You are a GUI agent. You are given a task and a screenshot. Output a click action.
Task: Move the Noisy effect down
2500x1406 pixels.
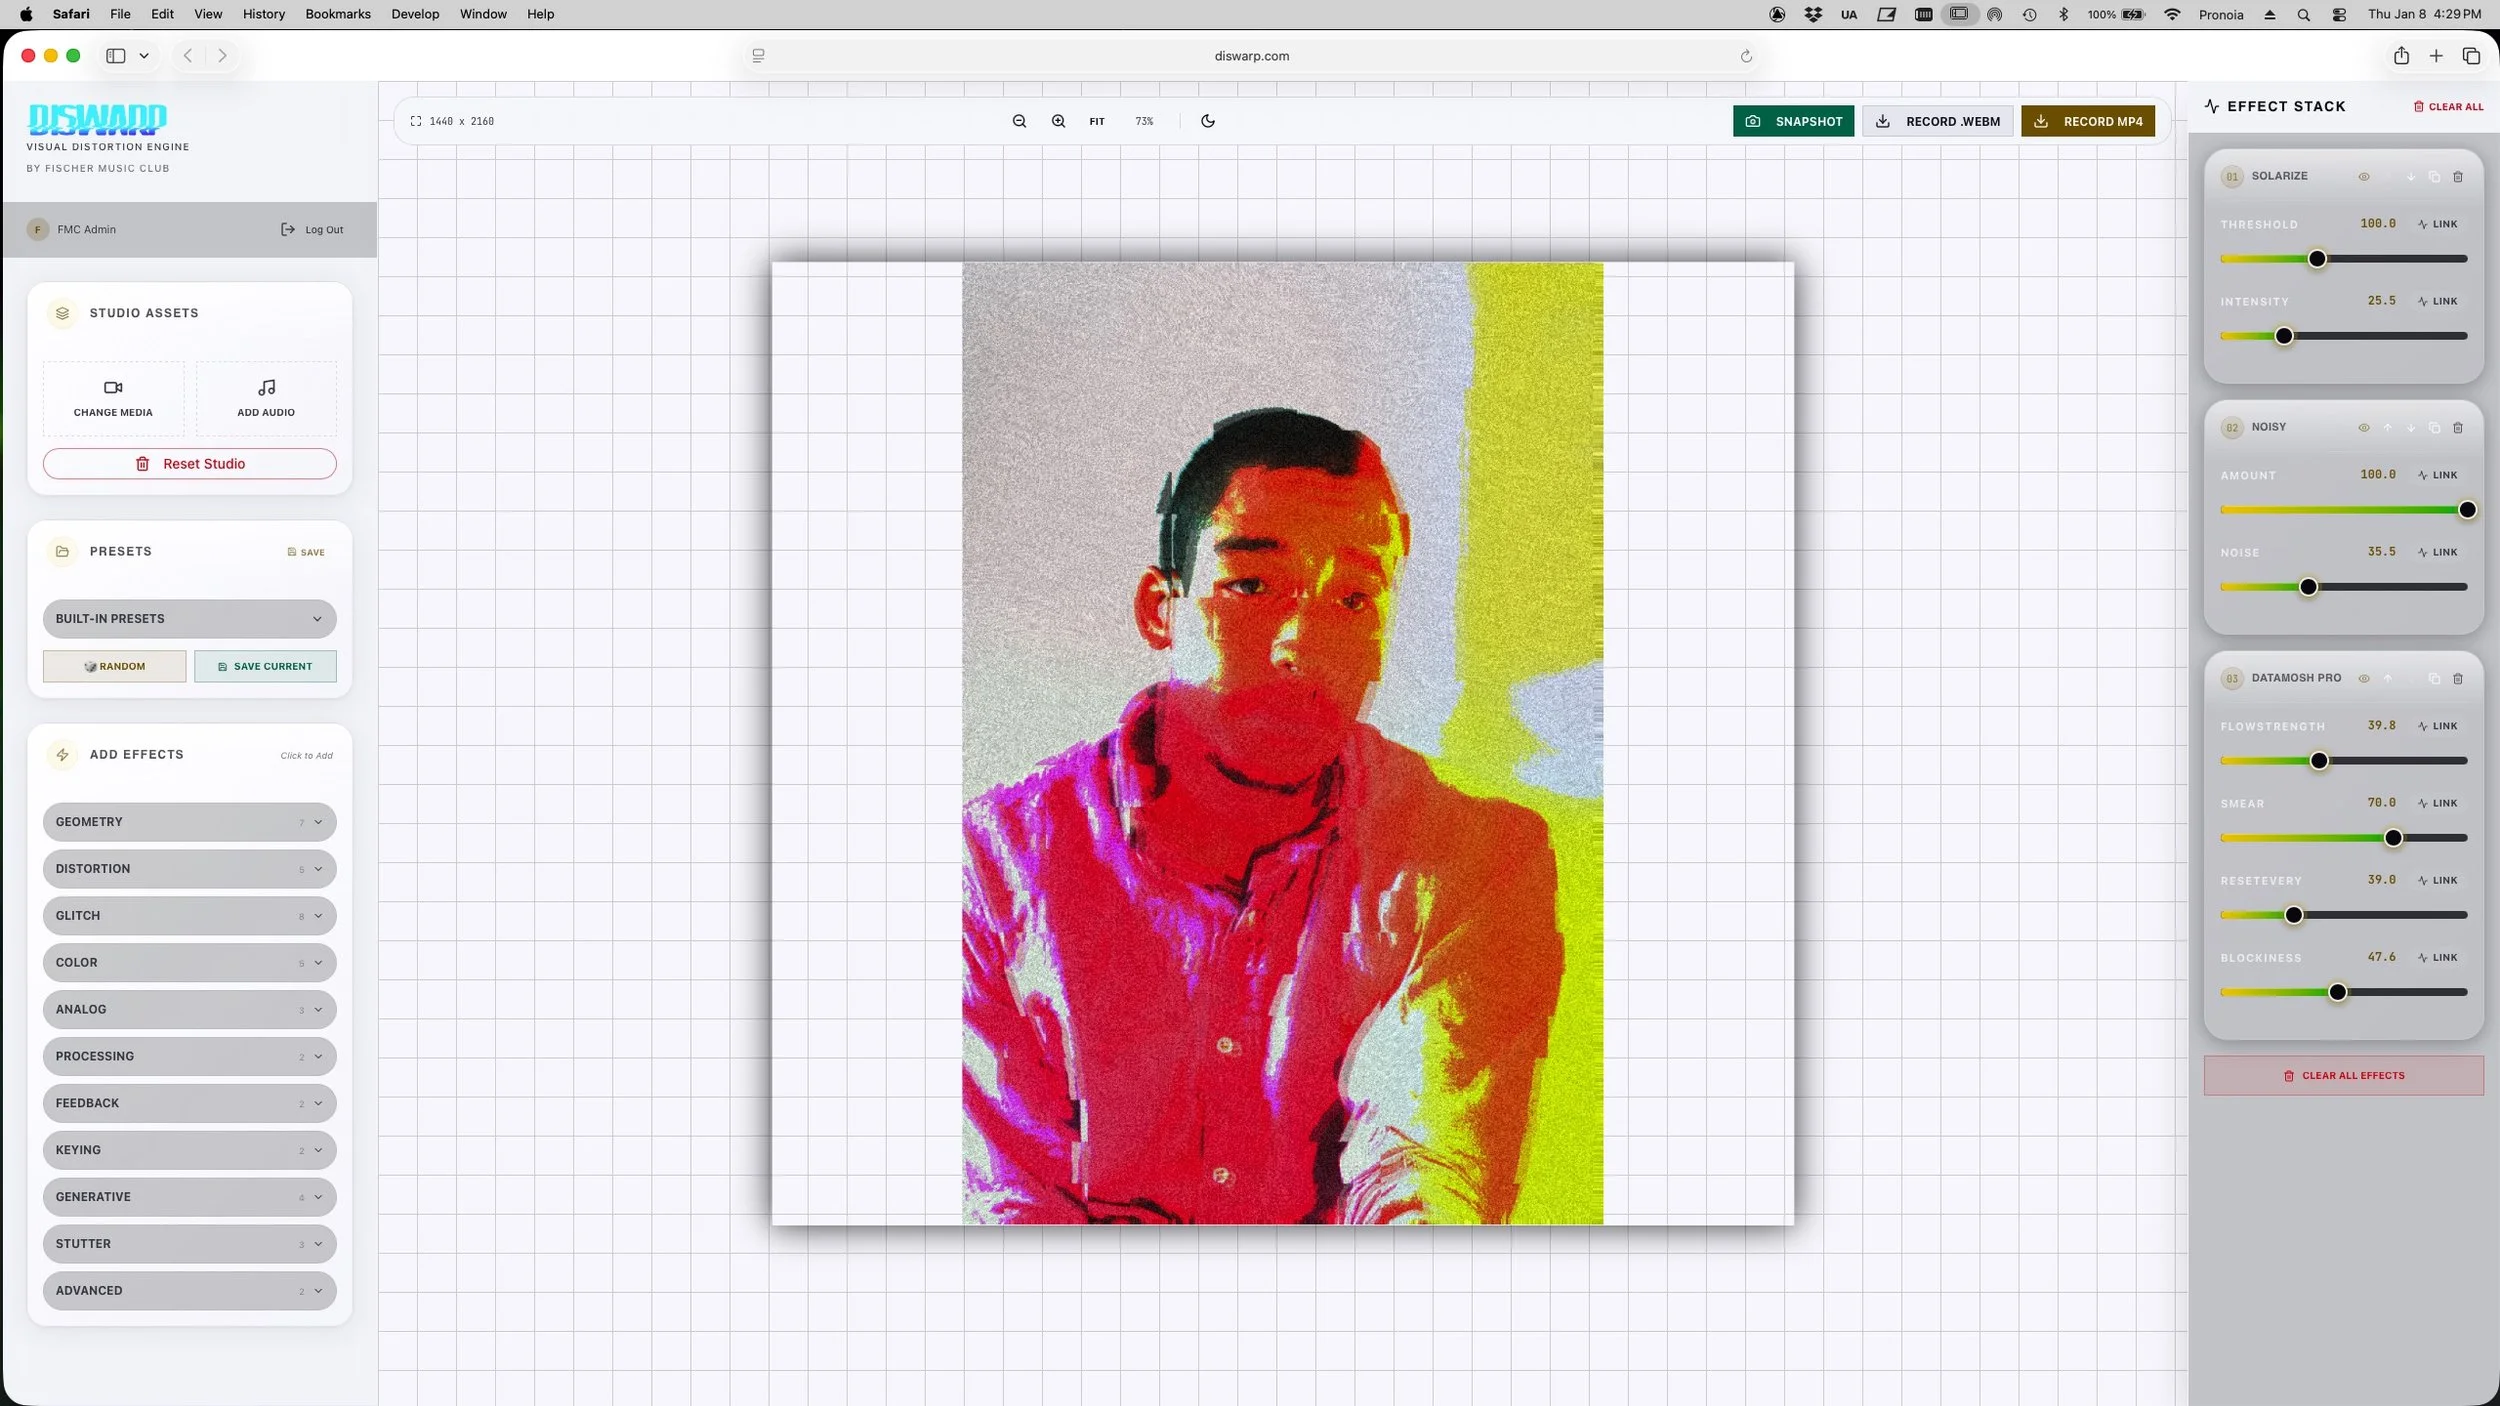(2411, 428)
